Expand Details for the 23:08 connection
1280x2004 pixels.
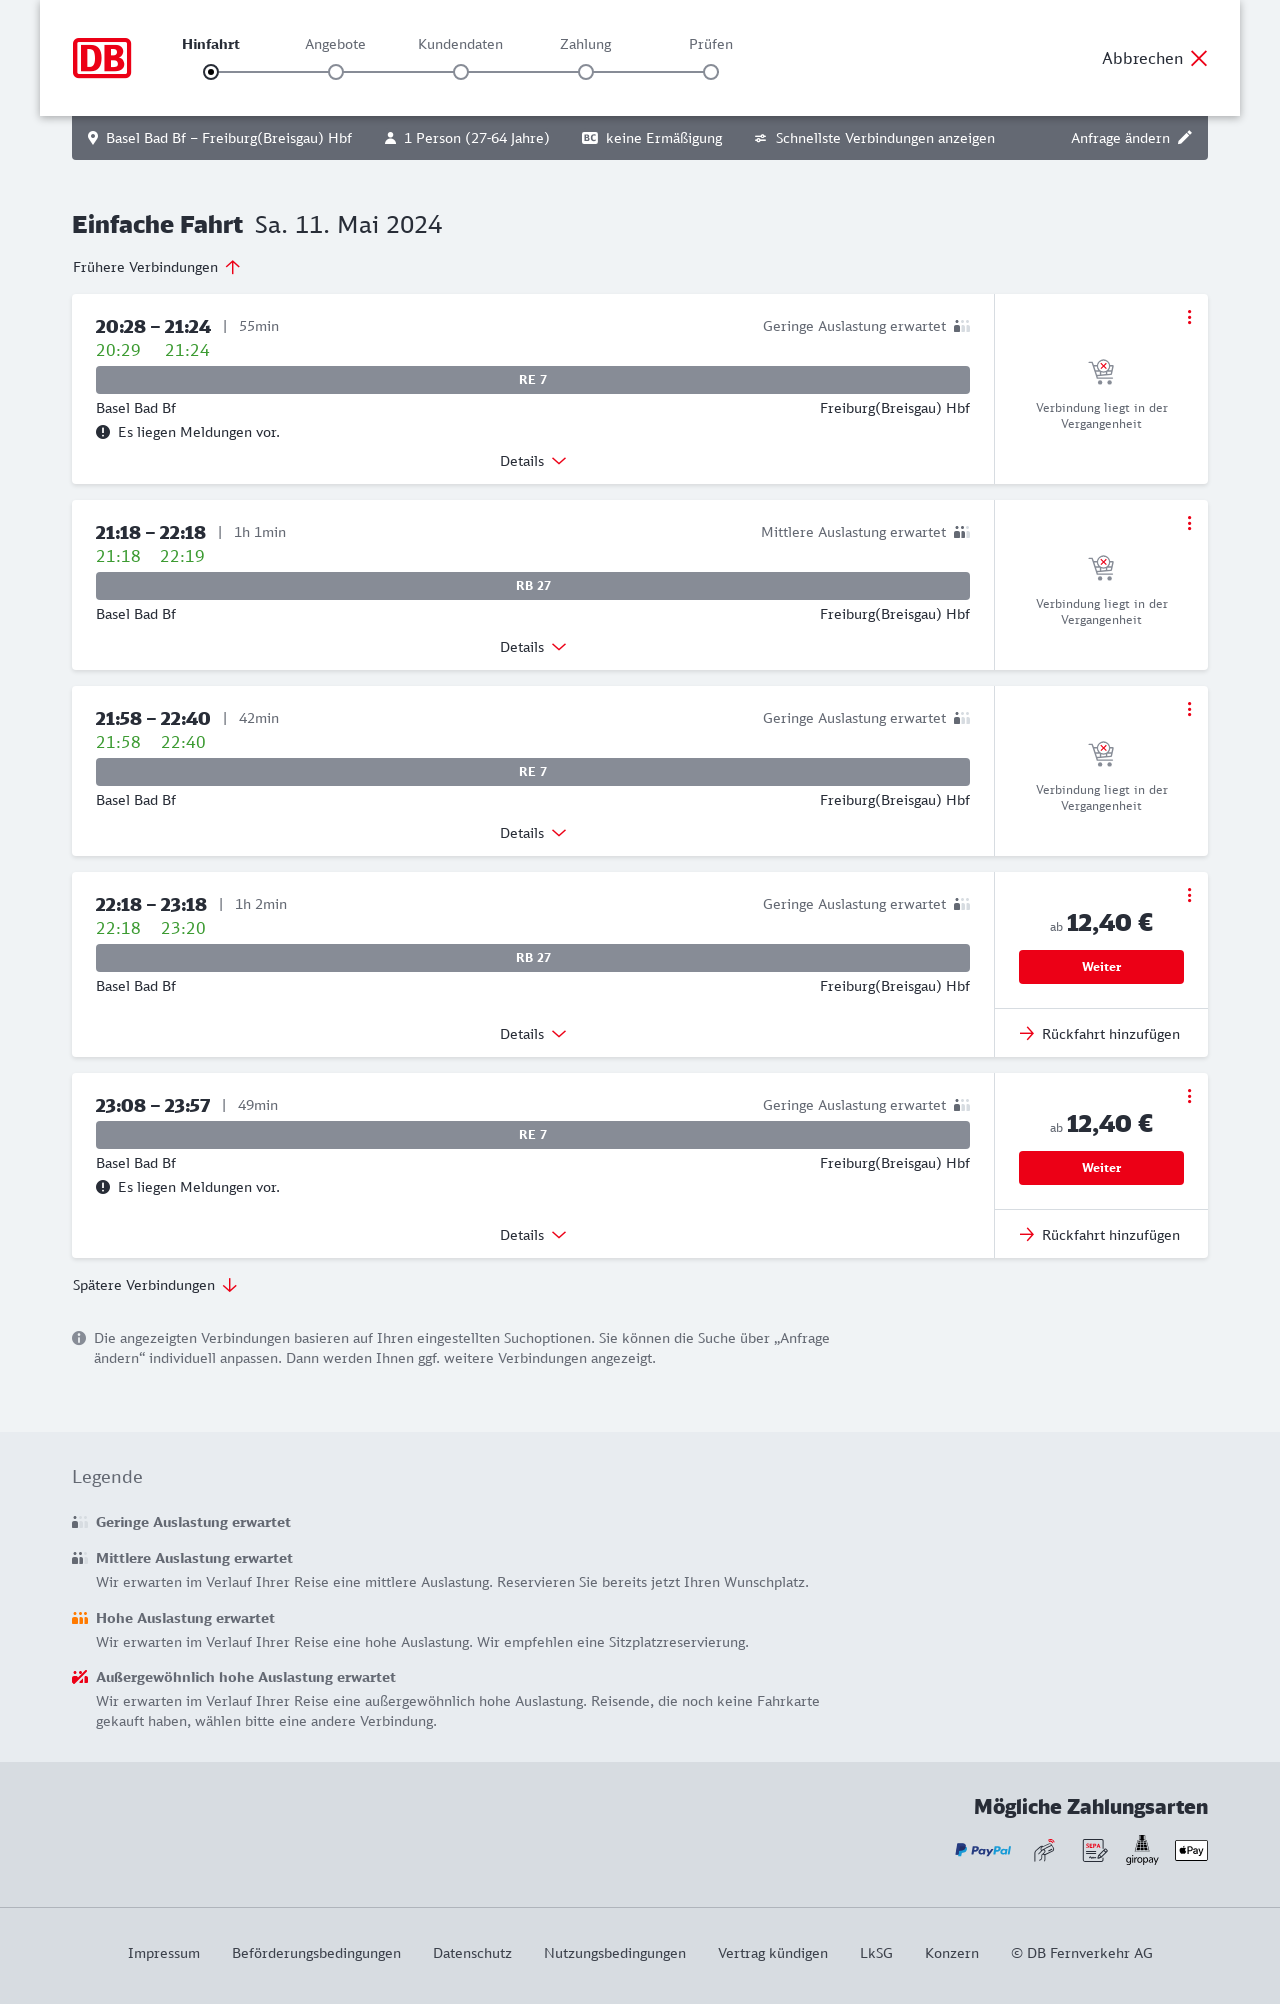tap(533, 1235)
